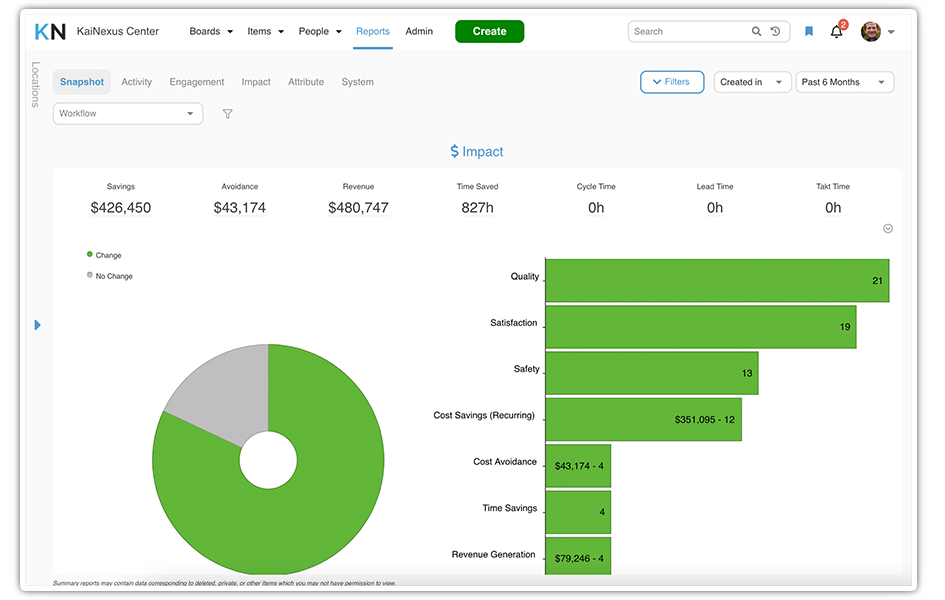Viewport: 945px width, 600px height.
Task: Open the Created in dropdown
Action: coord(752,82)
